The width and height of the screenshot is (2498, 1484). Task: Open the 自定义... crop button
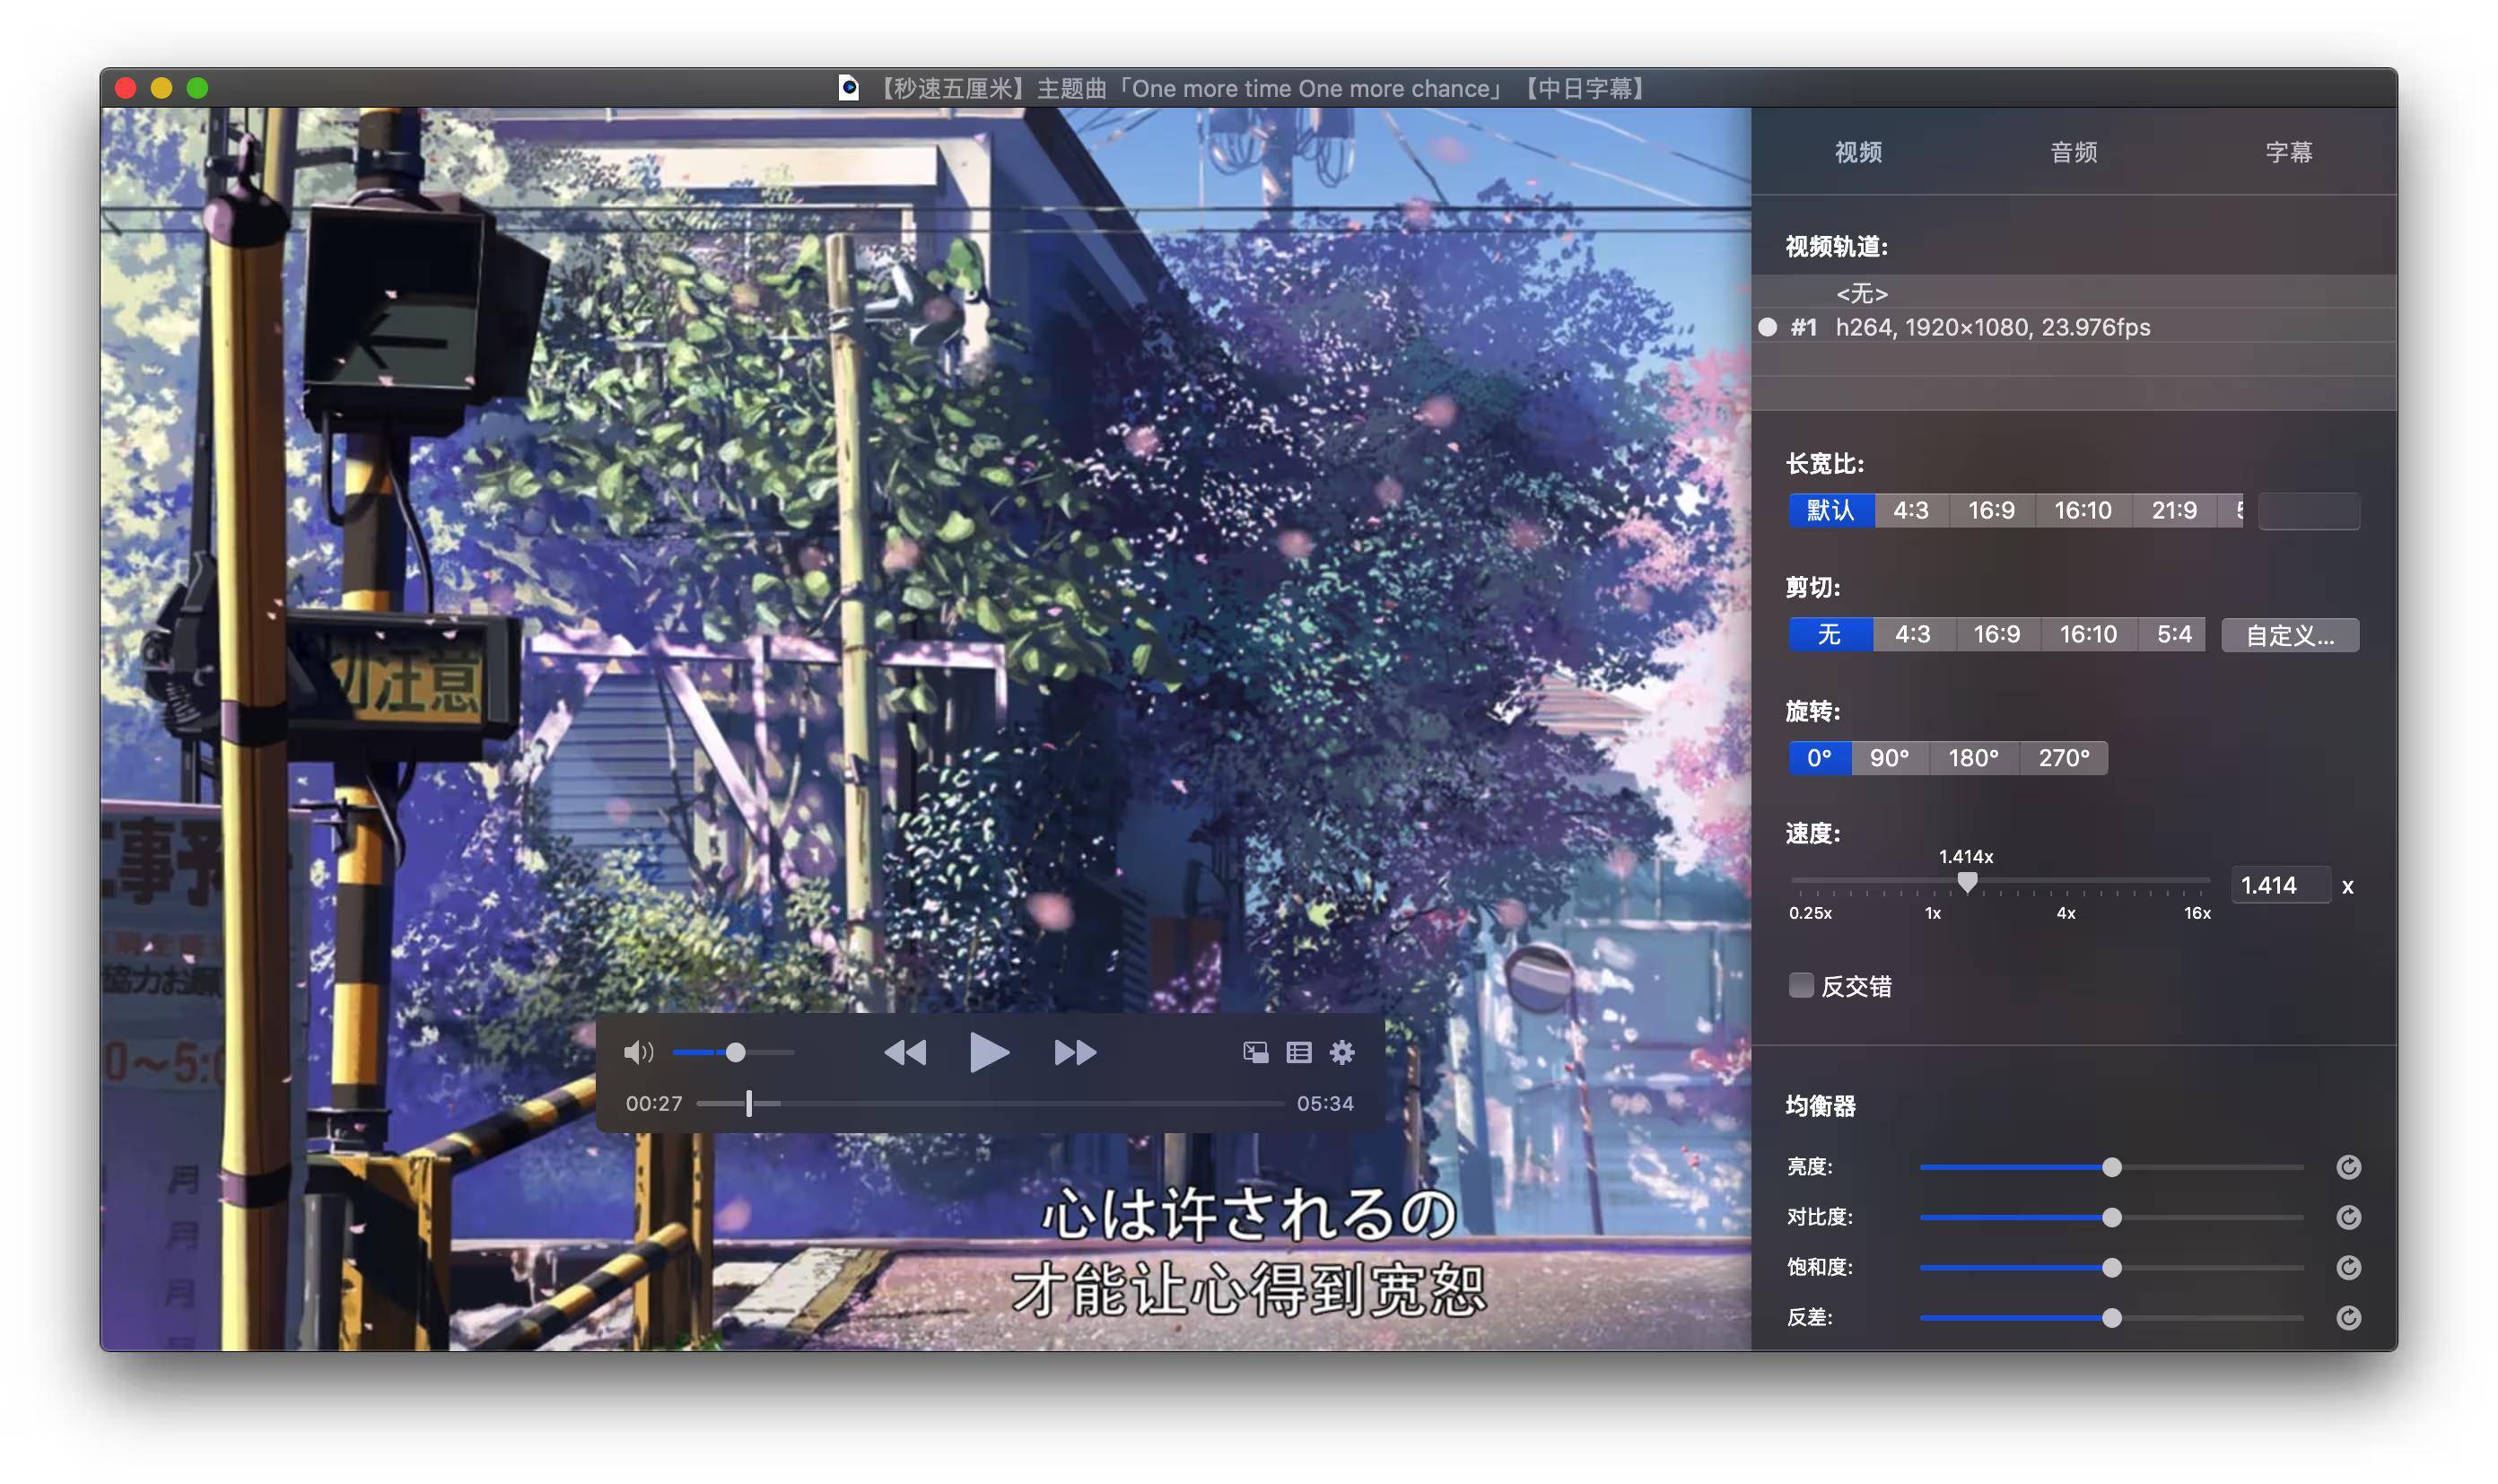point(2290,635)
